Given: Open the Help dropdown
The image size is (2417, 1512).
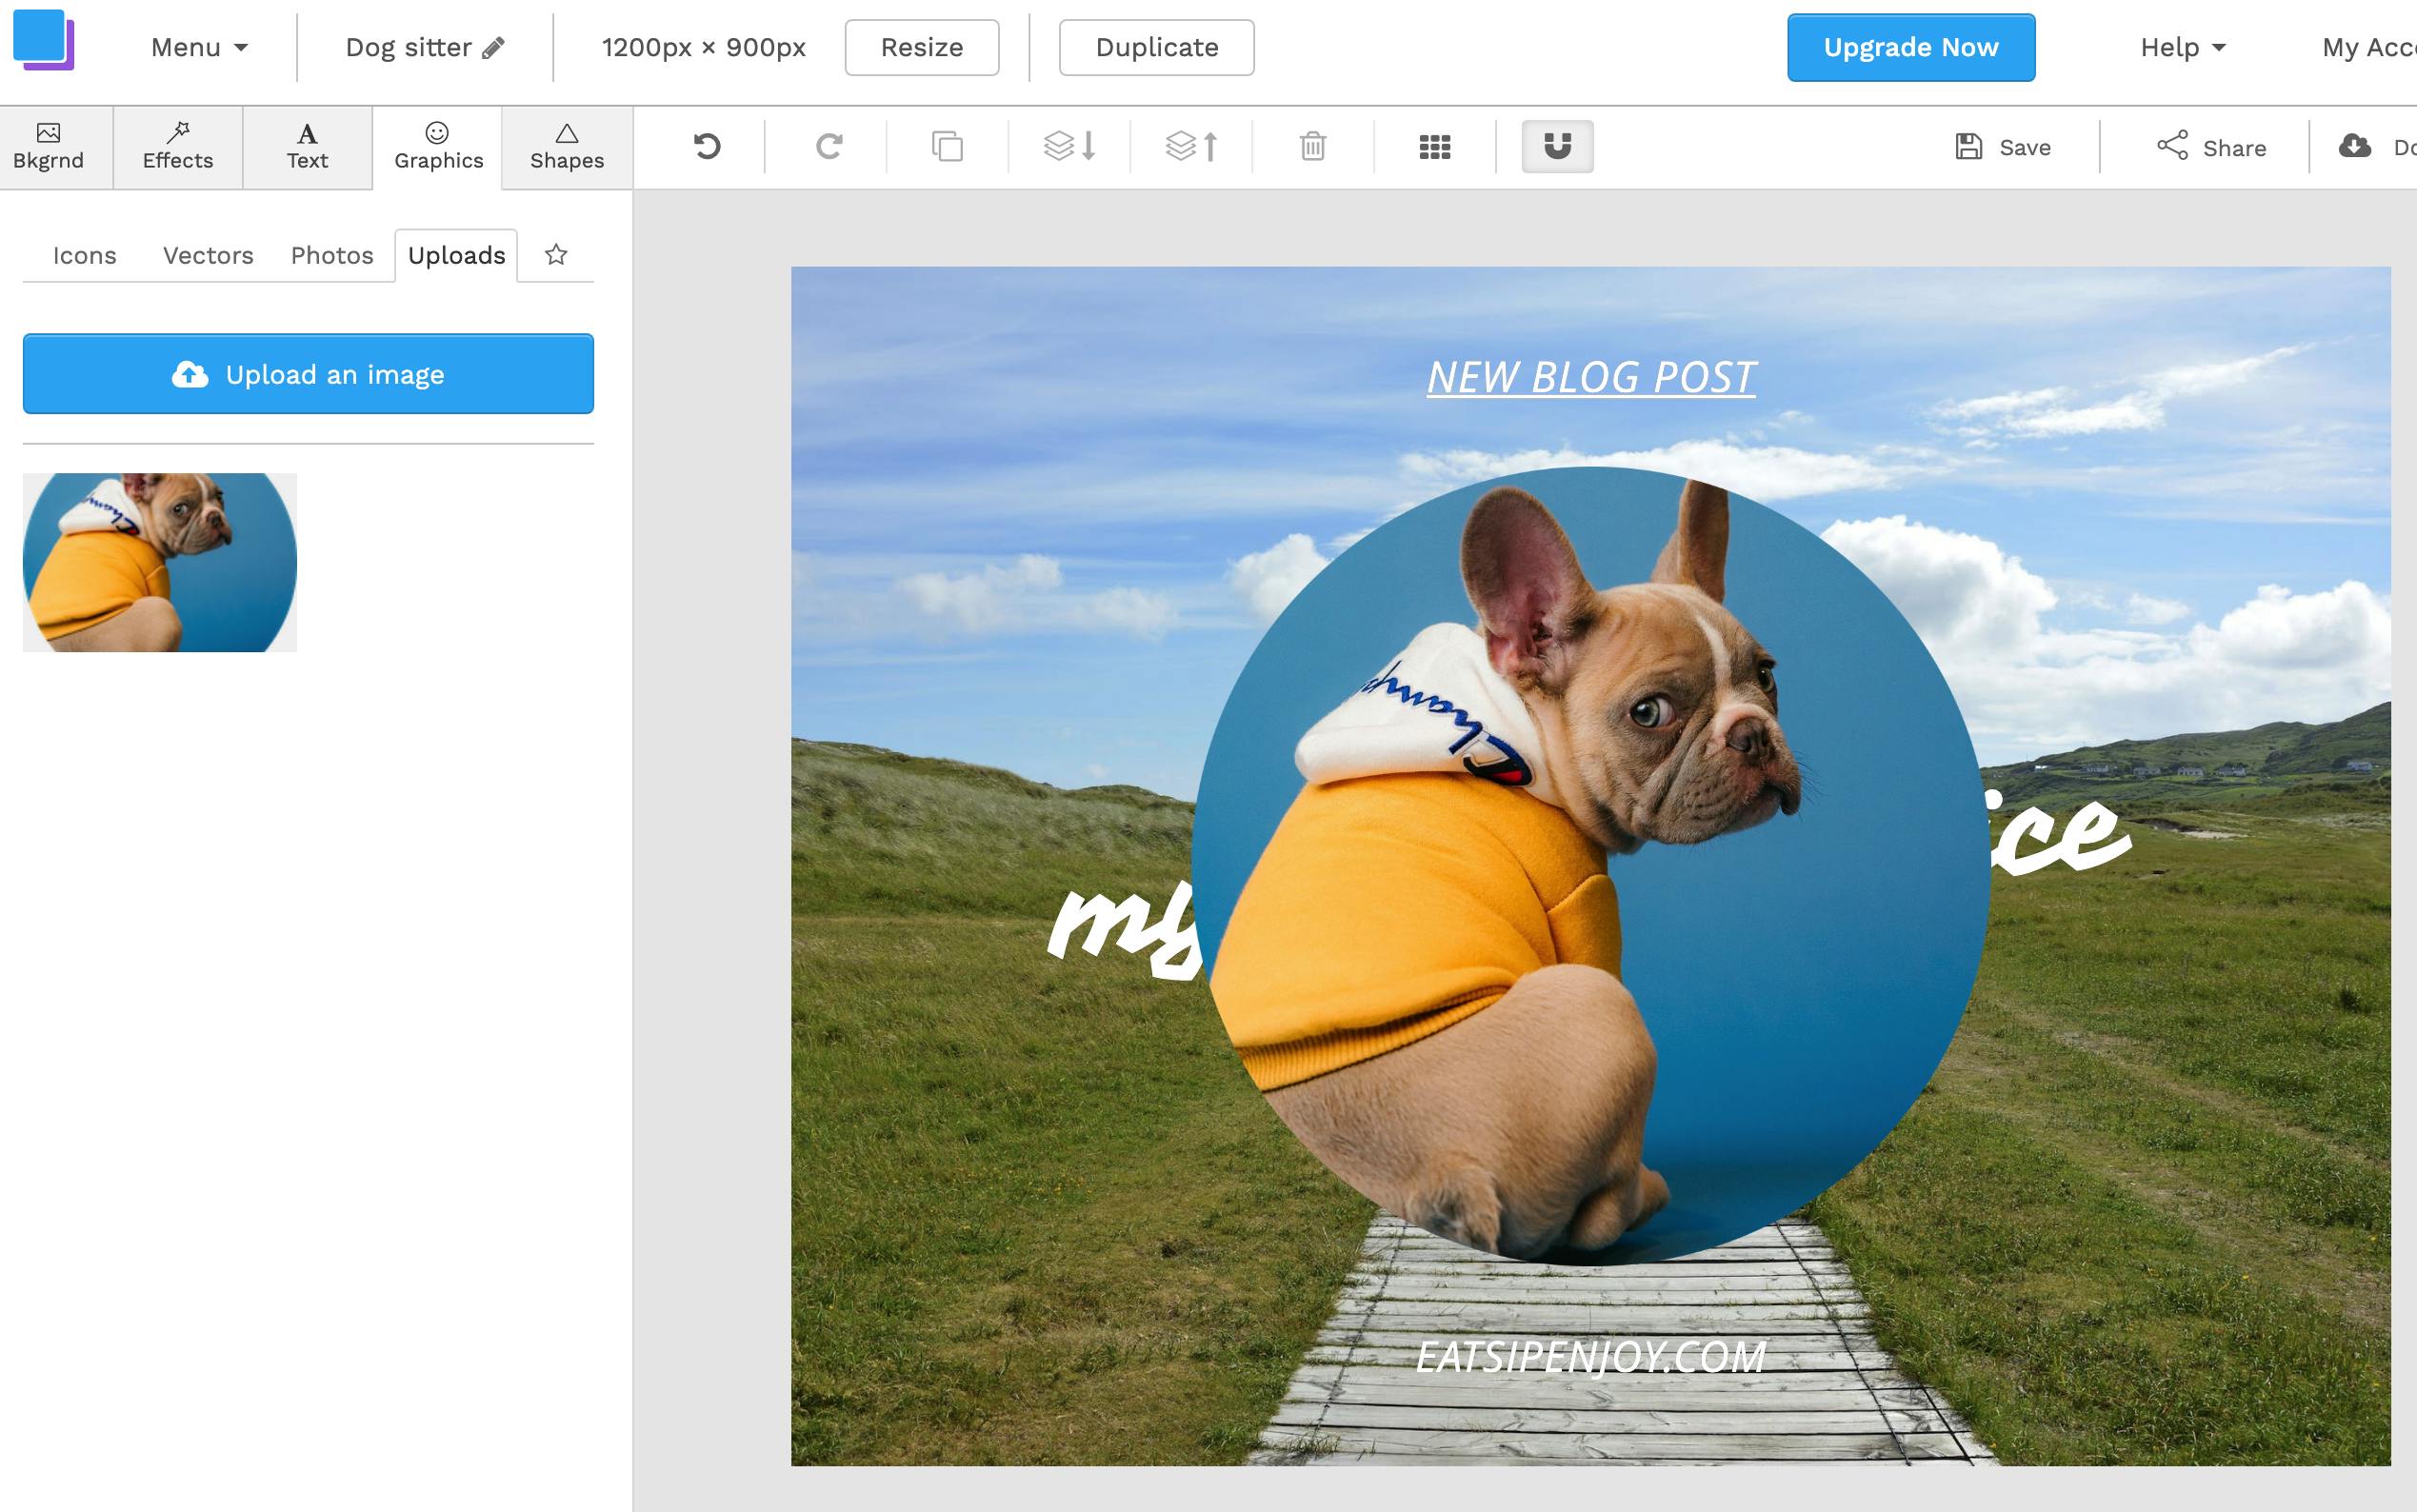Looking at the screenshot, I should [2182, 47].
